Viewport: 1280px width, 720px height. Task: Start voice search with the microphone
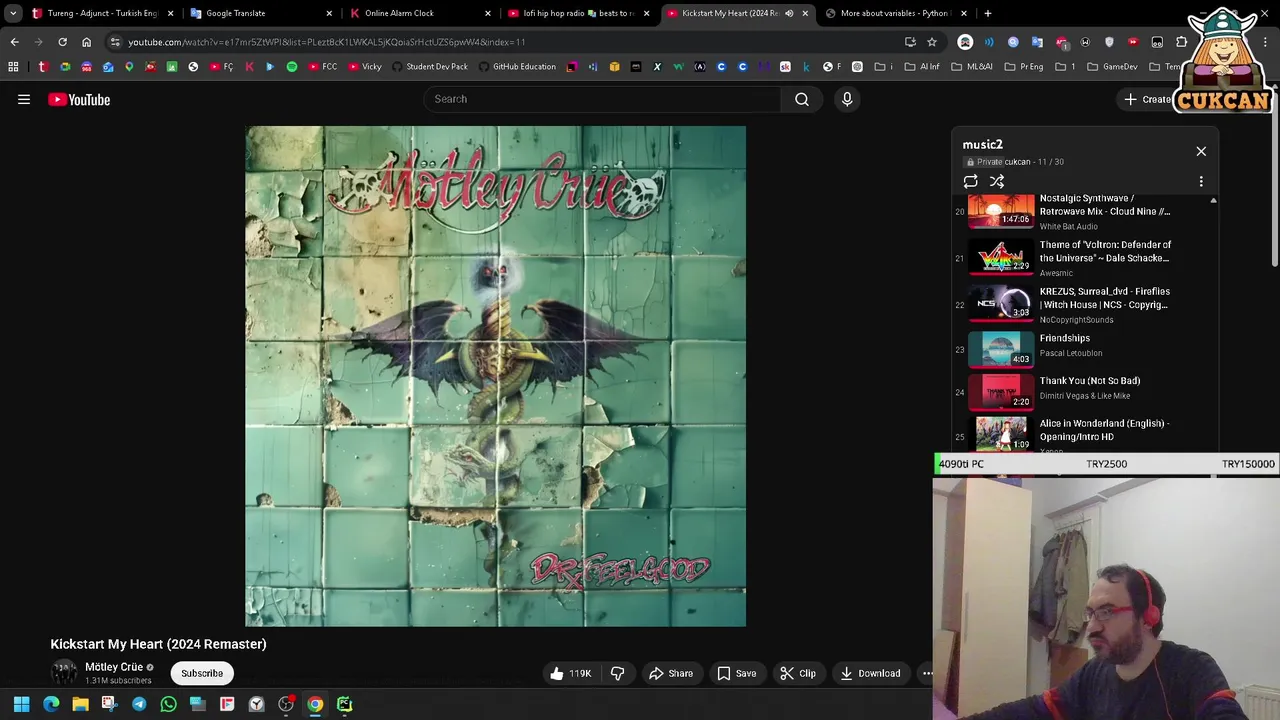[847, 99]
